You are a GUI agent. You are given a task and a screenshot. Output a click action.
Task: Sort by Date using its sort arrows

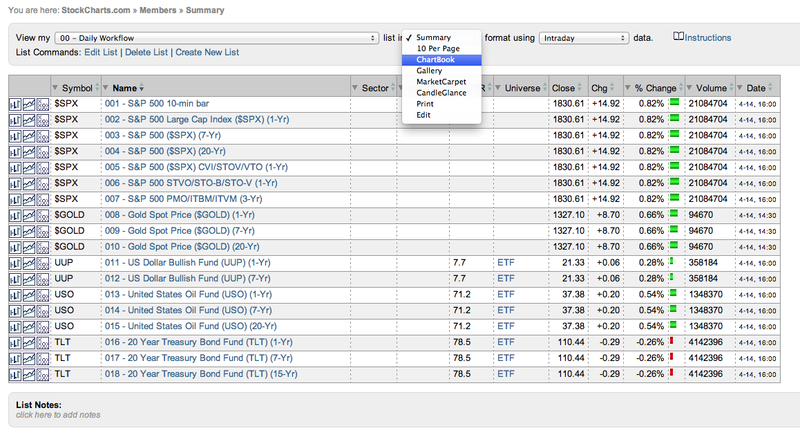(770, 88)
